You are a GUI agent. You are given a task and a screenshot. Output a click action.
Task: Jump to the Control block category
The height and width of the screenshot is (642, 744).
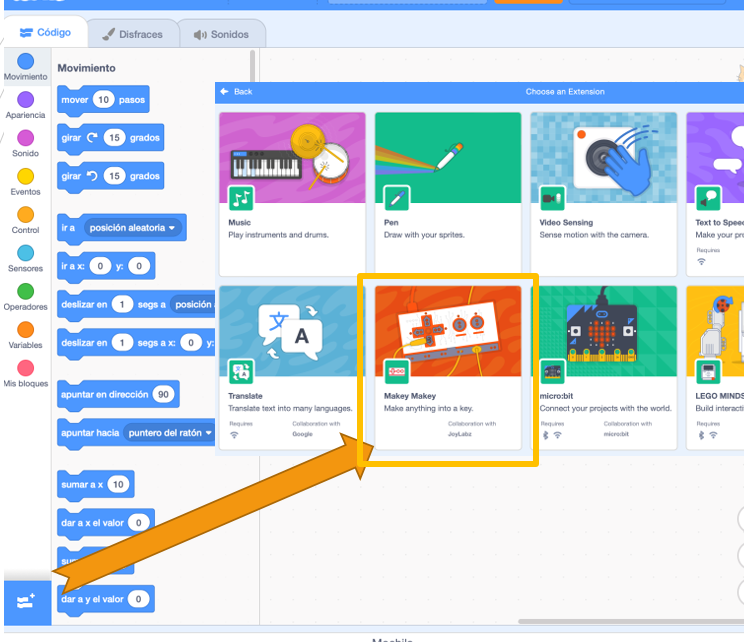pyautogui.click(x=26, y=220)
